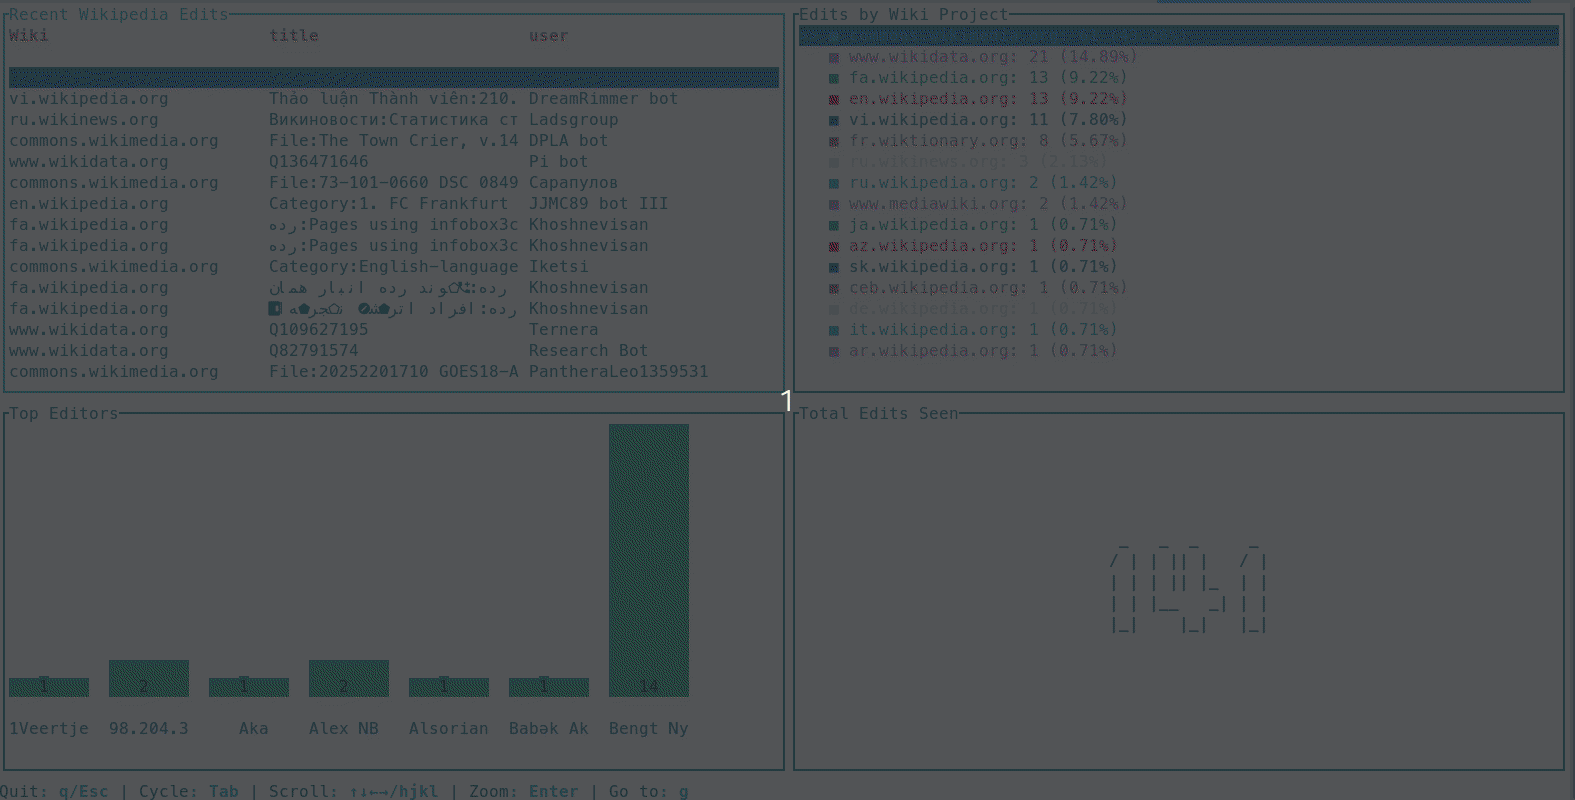Click the 'Zoom: Enter' footer hint
The image size is (1575, 800).
tap(523, 791)
